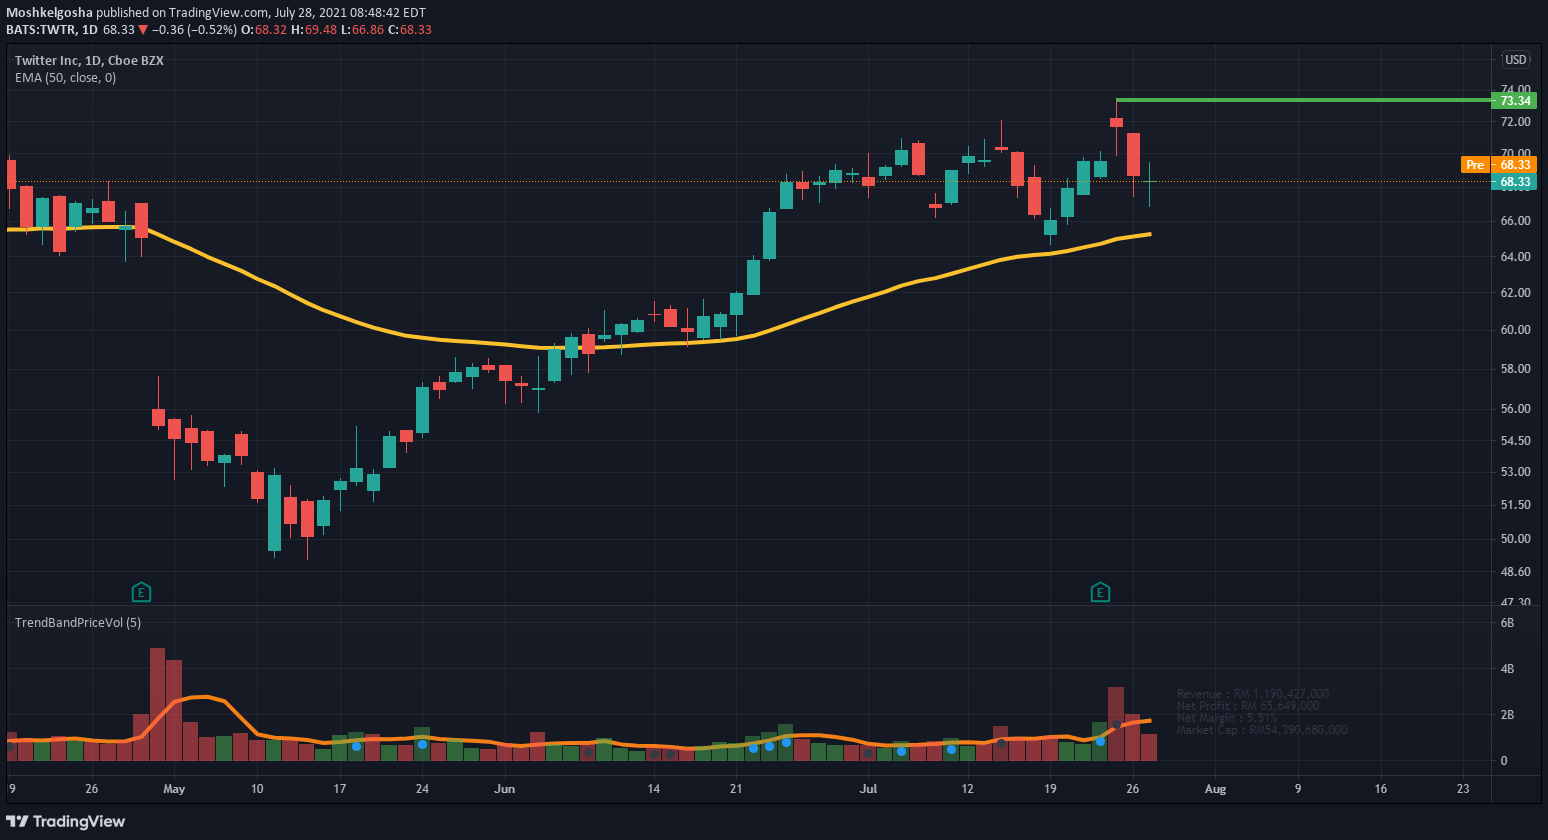Screen dimensions: 1548x840
Task: Click the May date axis label
Action: point(174,789)
